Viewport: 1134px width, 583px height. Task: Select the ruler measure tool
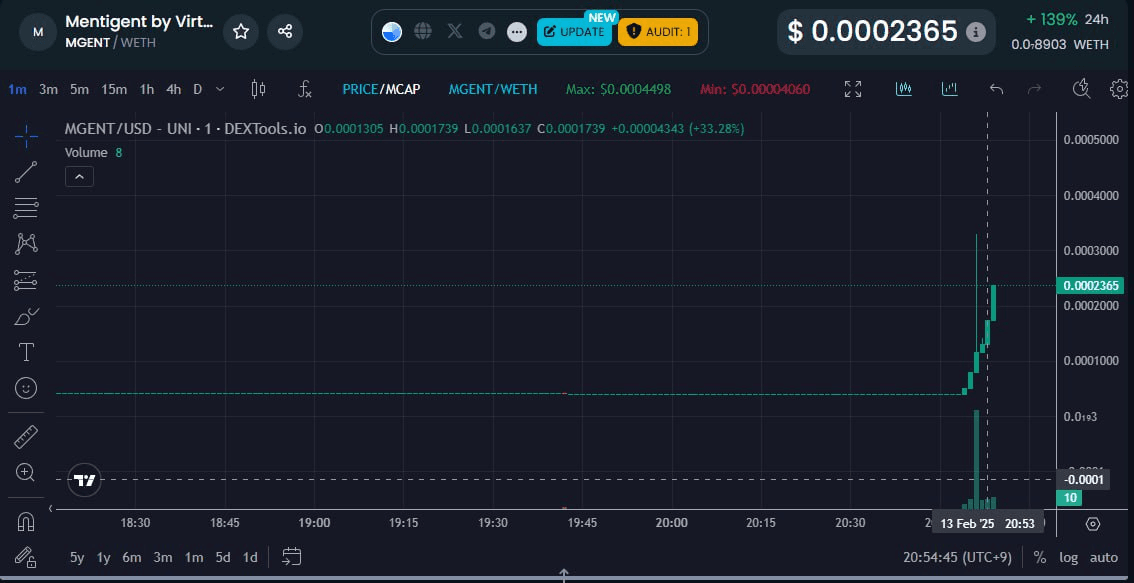(26, 437)
